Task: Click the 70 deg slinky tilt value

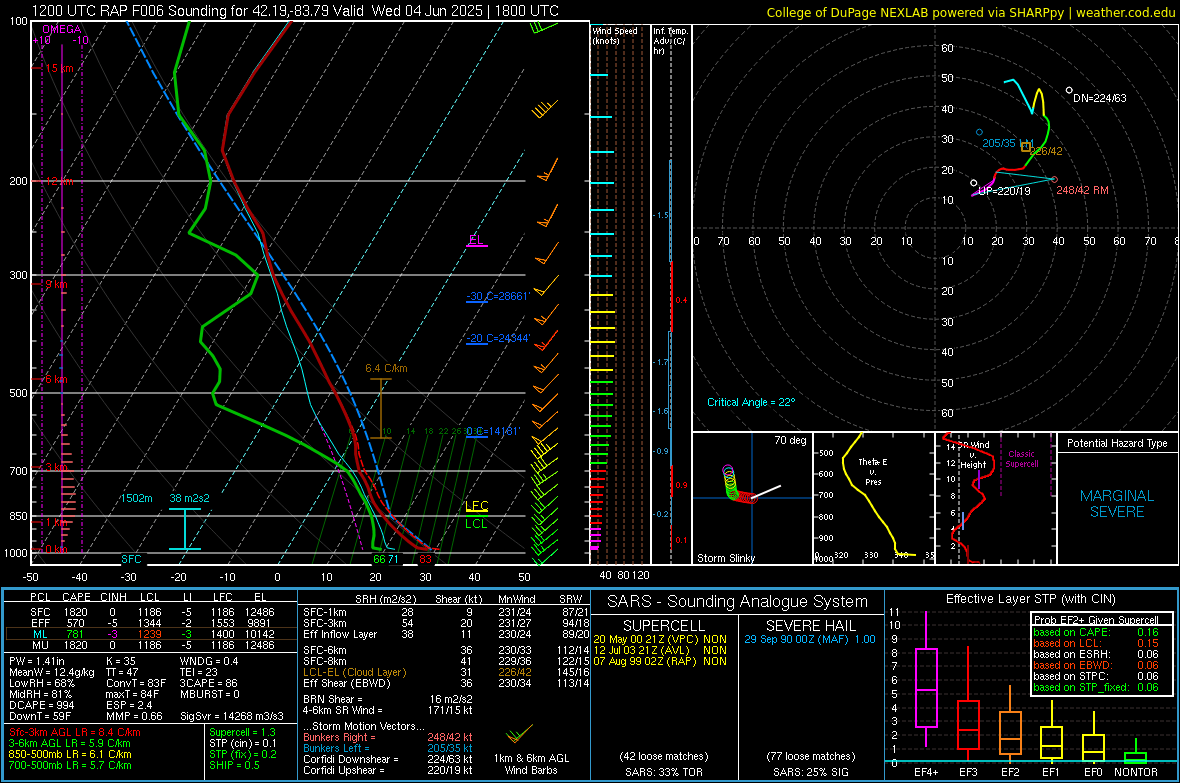Action: click(790, 440)
